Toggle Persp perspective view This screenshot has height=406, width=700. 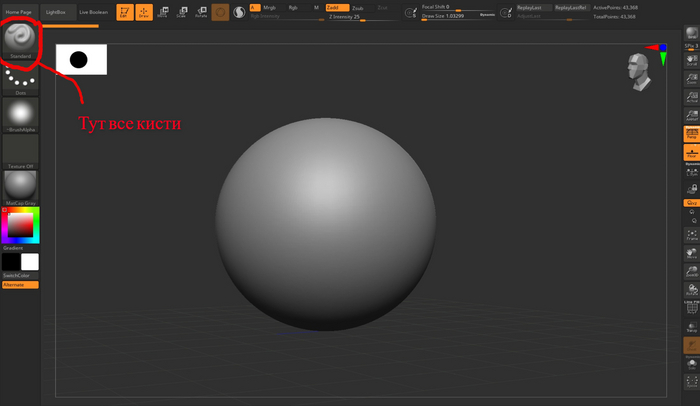(x=691, y=132)
